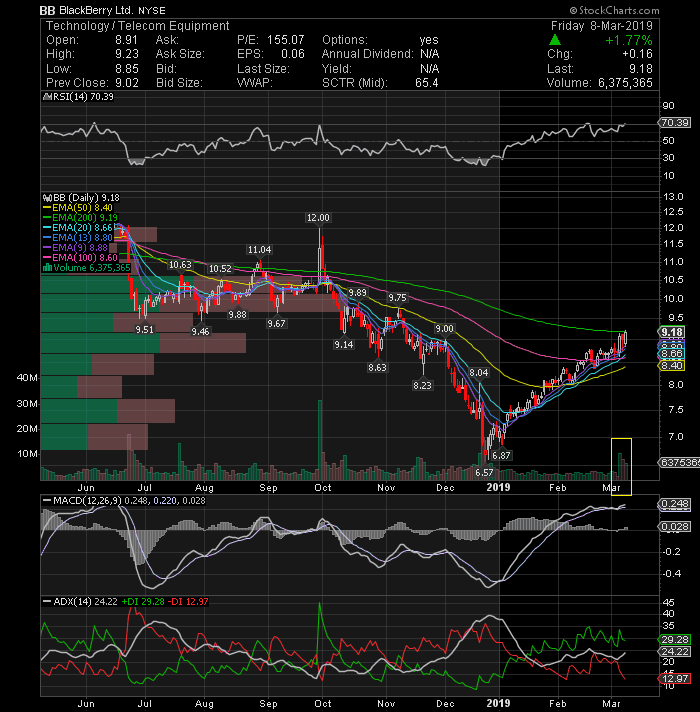The image size is (700, 712).
Task: Click the Oct label on price chart axis
Action: (323, 488)
